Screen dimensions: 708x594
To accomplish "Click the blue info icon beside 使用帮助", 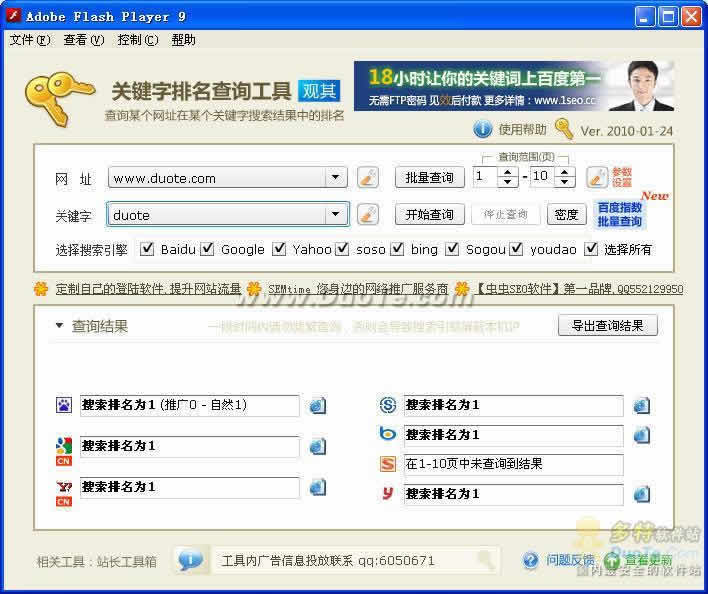I will pyautogui.click(x=482, y=130).
